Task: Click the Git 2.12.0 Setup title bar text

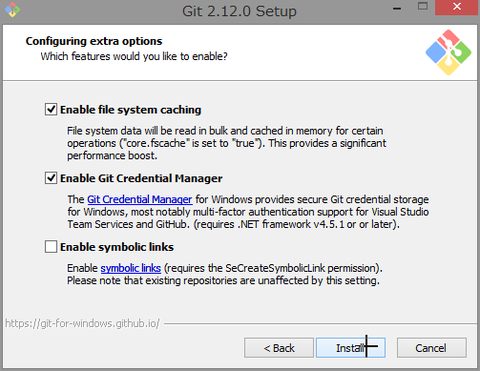Action: 239,11
